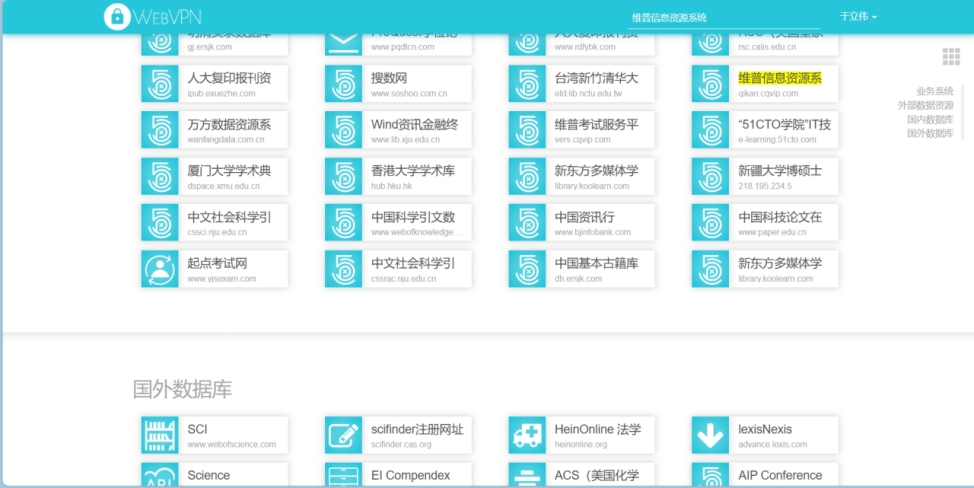Click the WebVPN lock logo icon

(x=117, y=17)
